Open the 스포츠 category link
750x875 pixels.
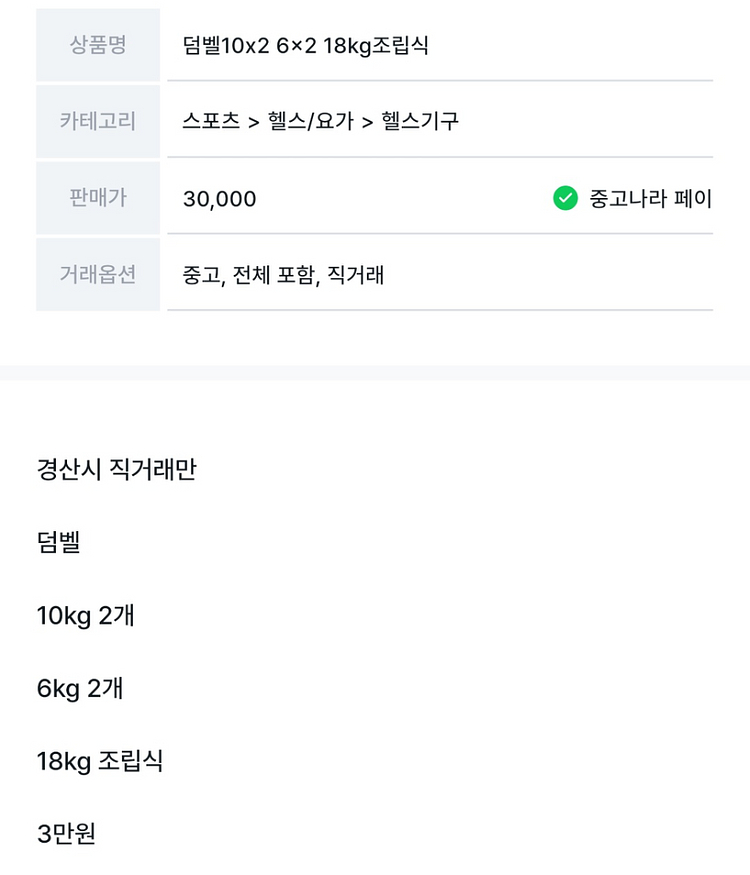click(211, 121)
